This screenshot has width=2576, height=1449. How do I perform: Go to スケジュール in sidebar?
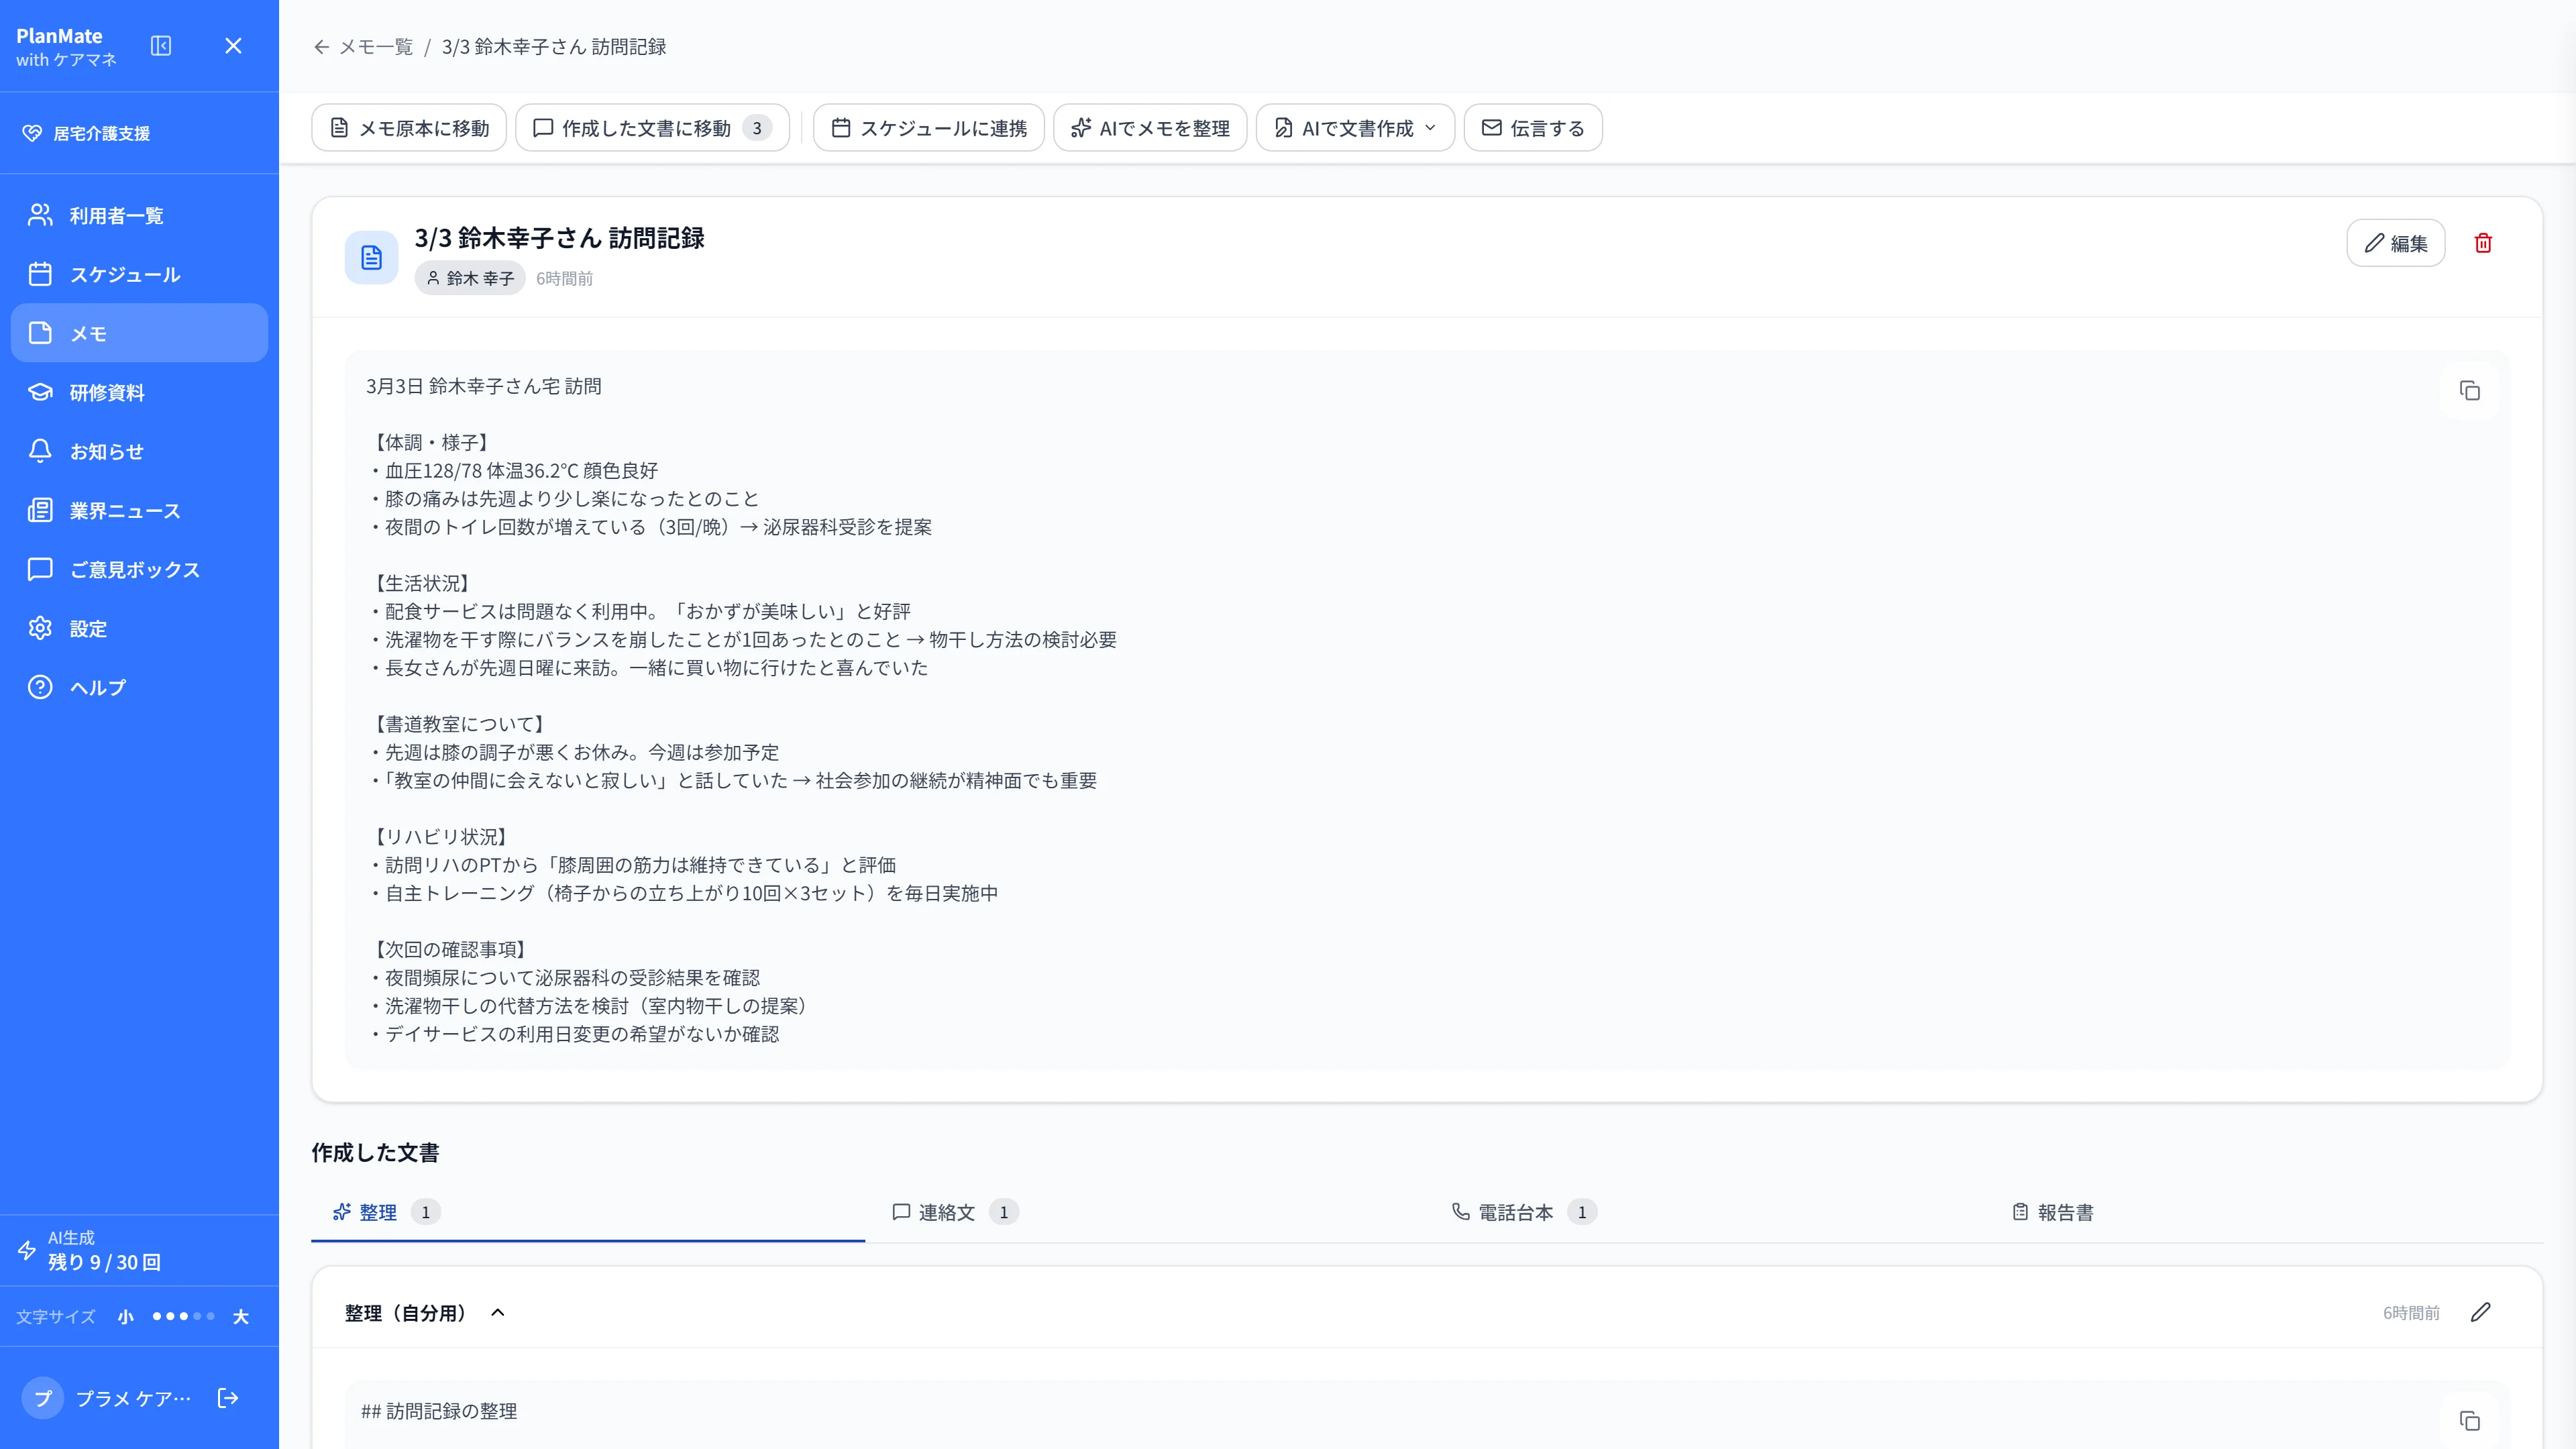(139, 274)
